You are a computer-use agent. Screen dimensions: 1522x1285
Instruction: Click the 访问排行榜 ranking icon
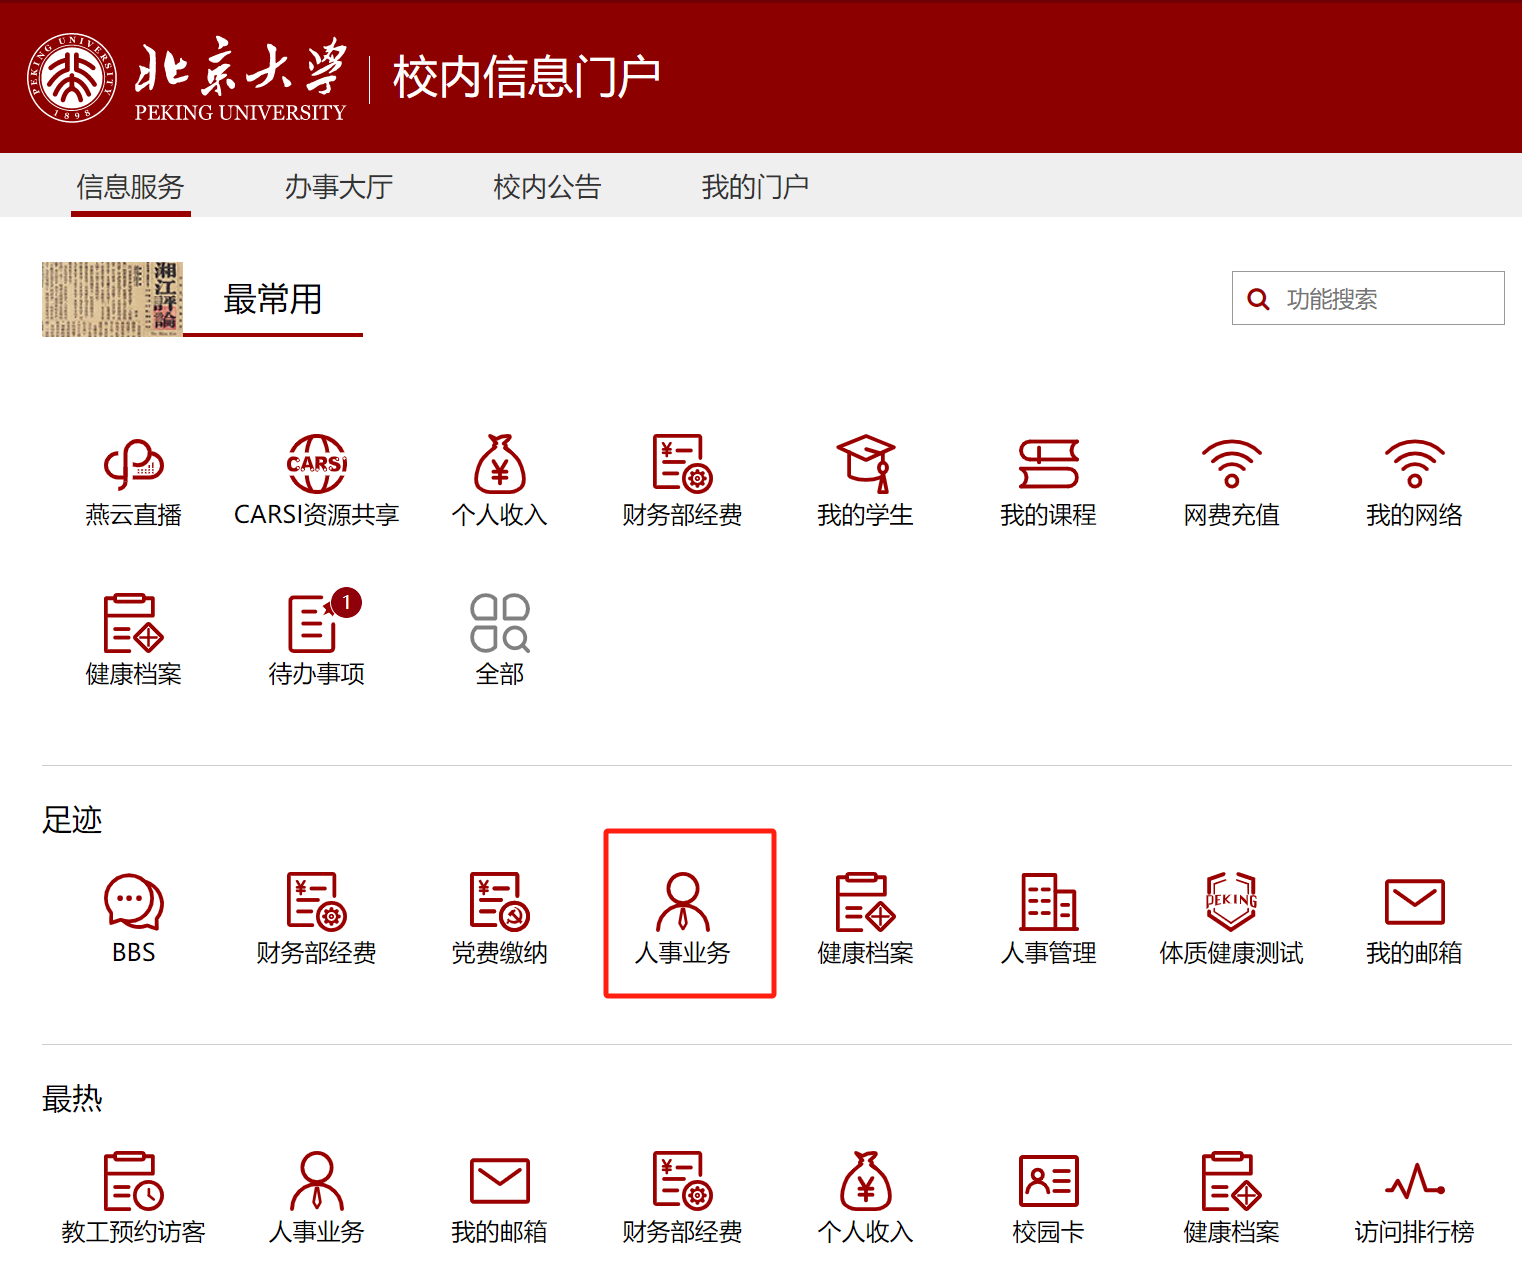(1414, 1182)
